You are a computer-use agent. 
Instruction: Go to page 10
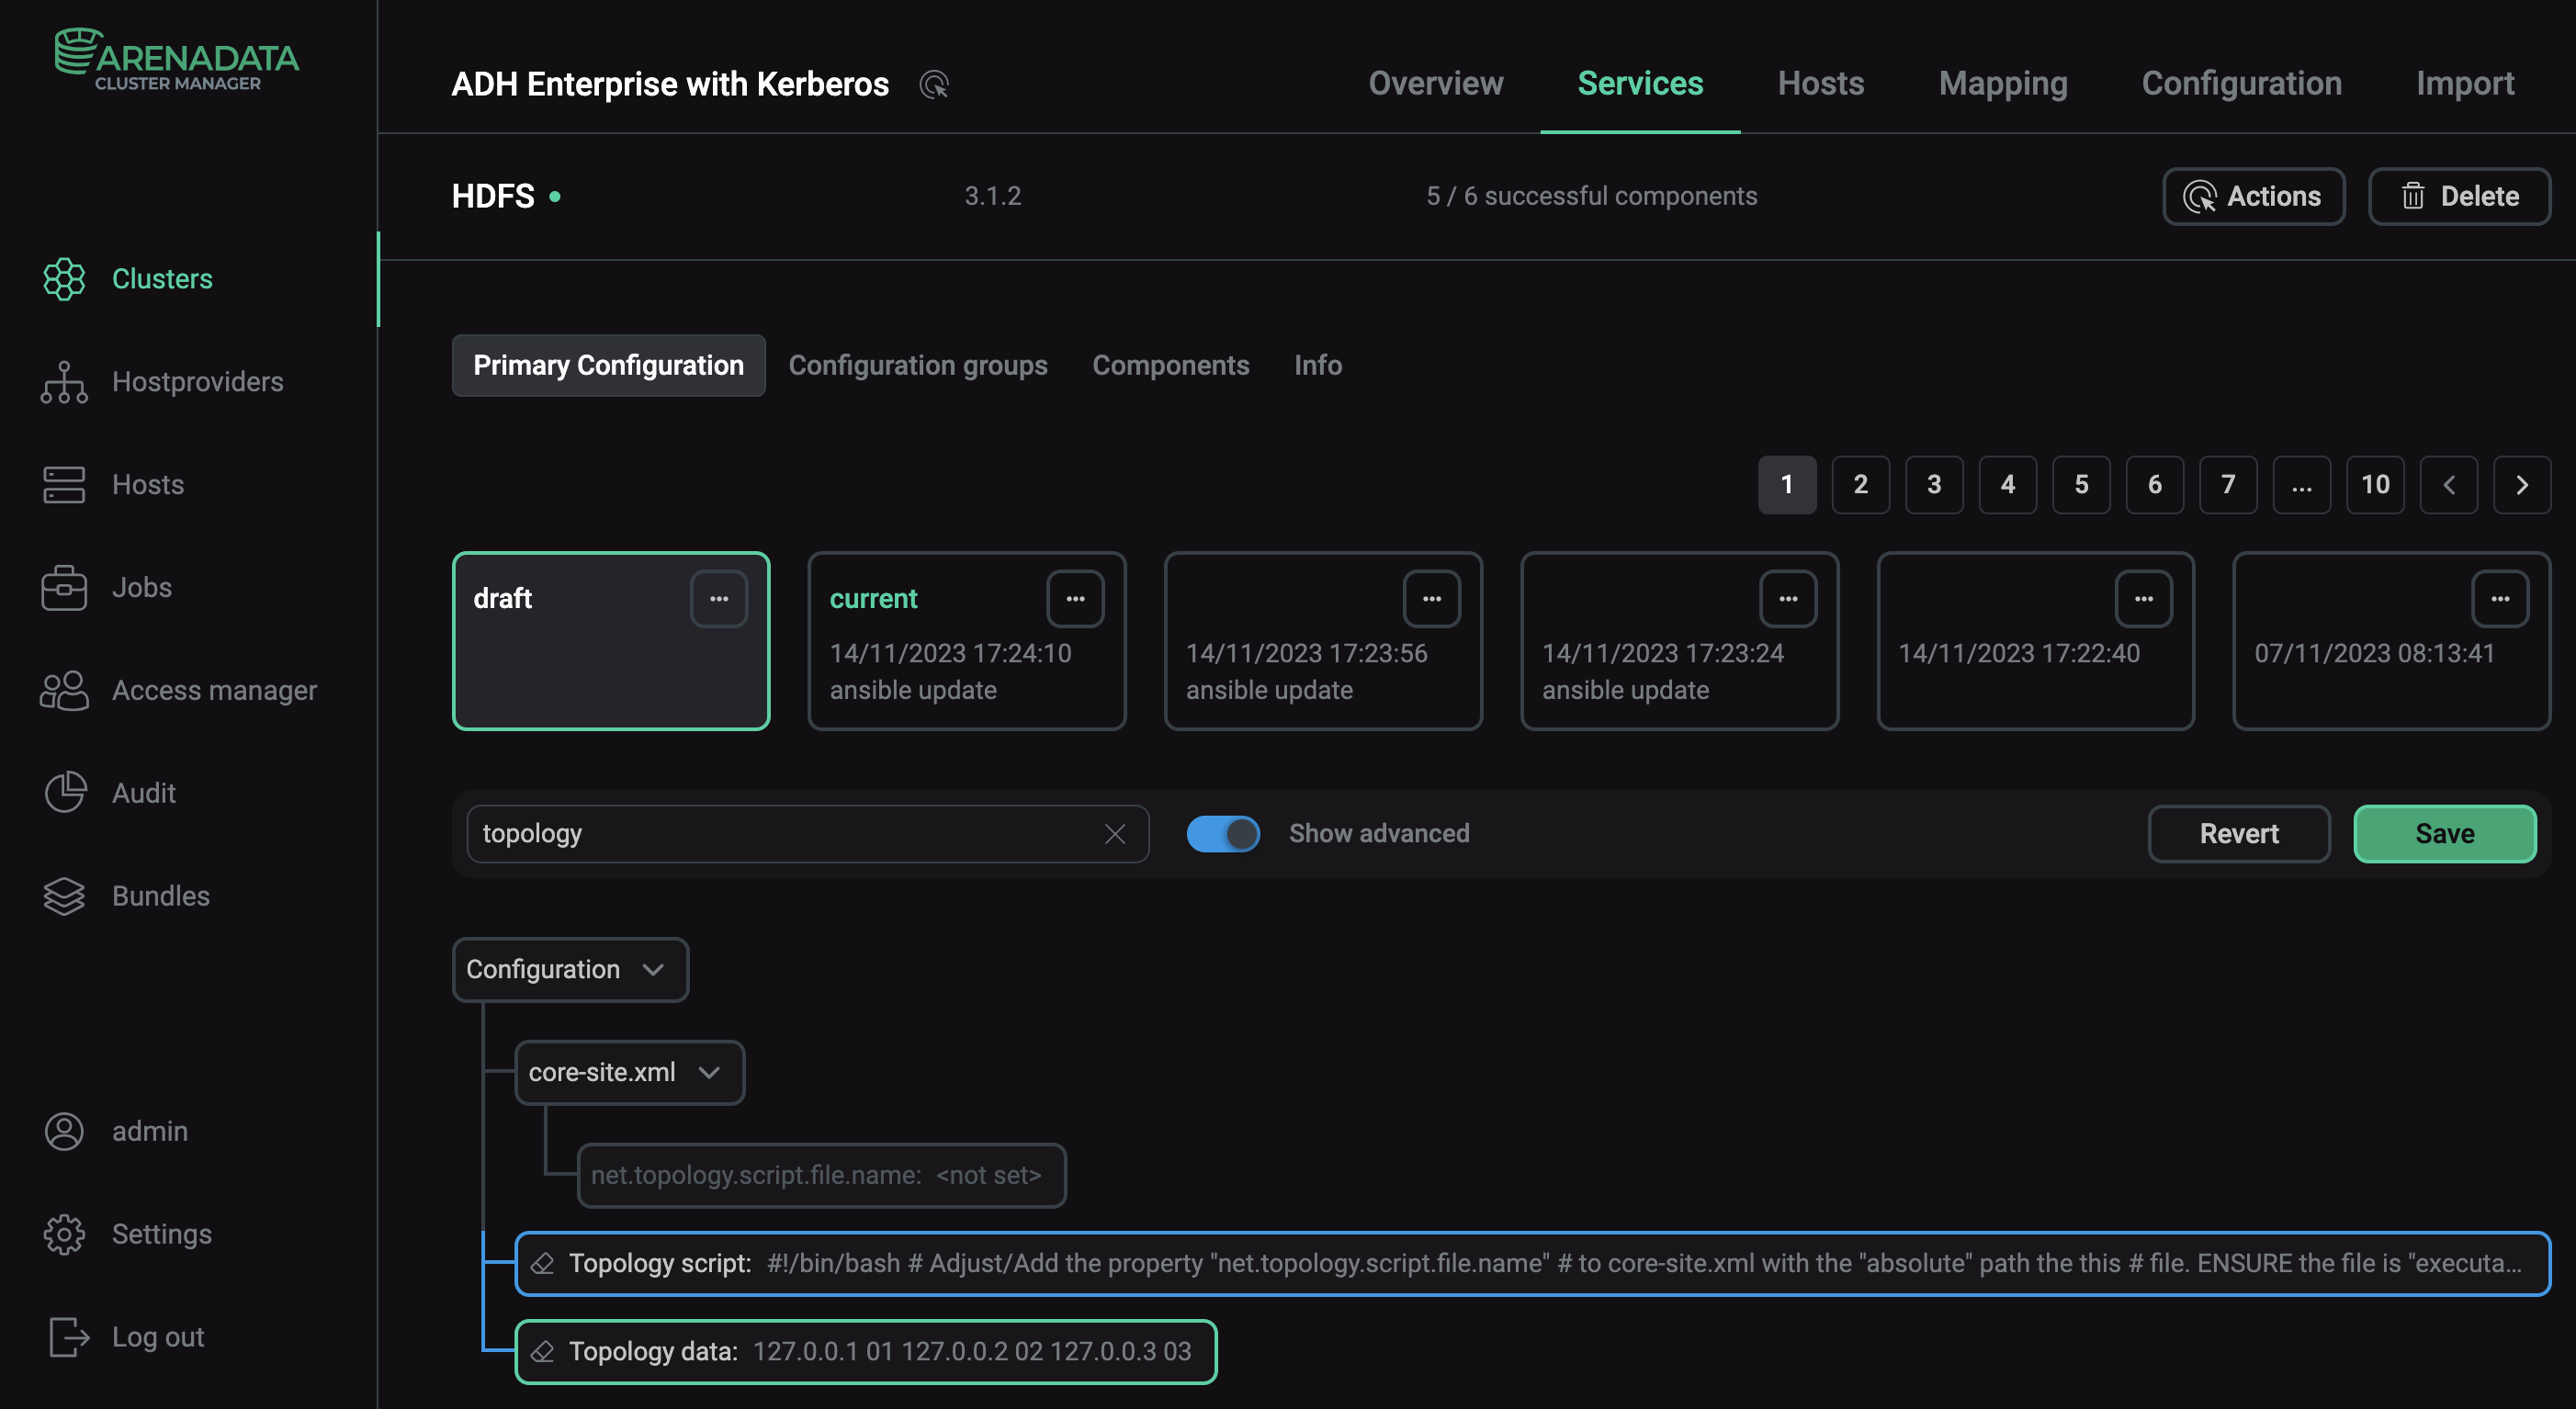coord(2375,485)
